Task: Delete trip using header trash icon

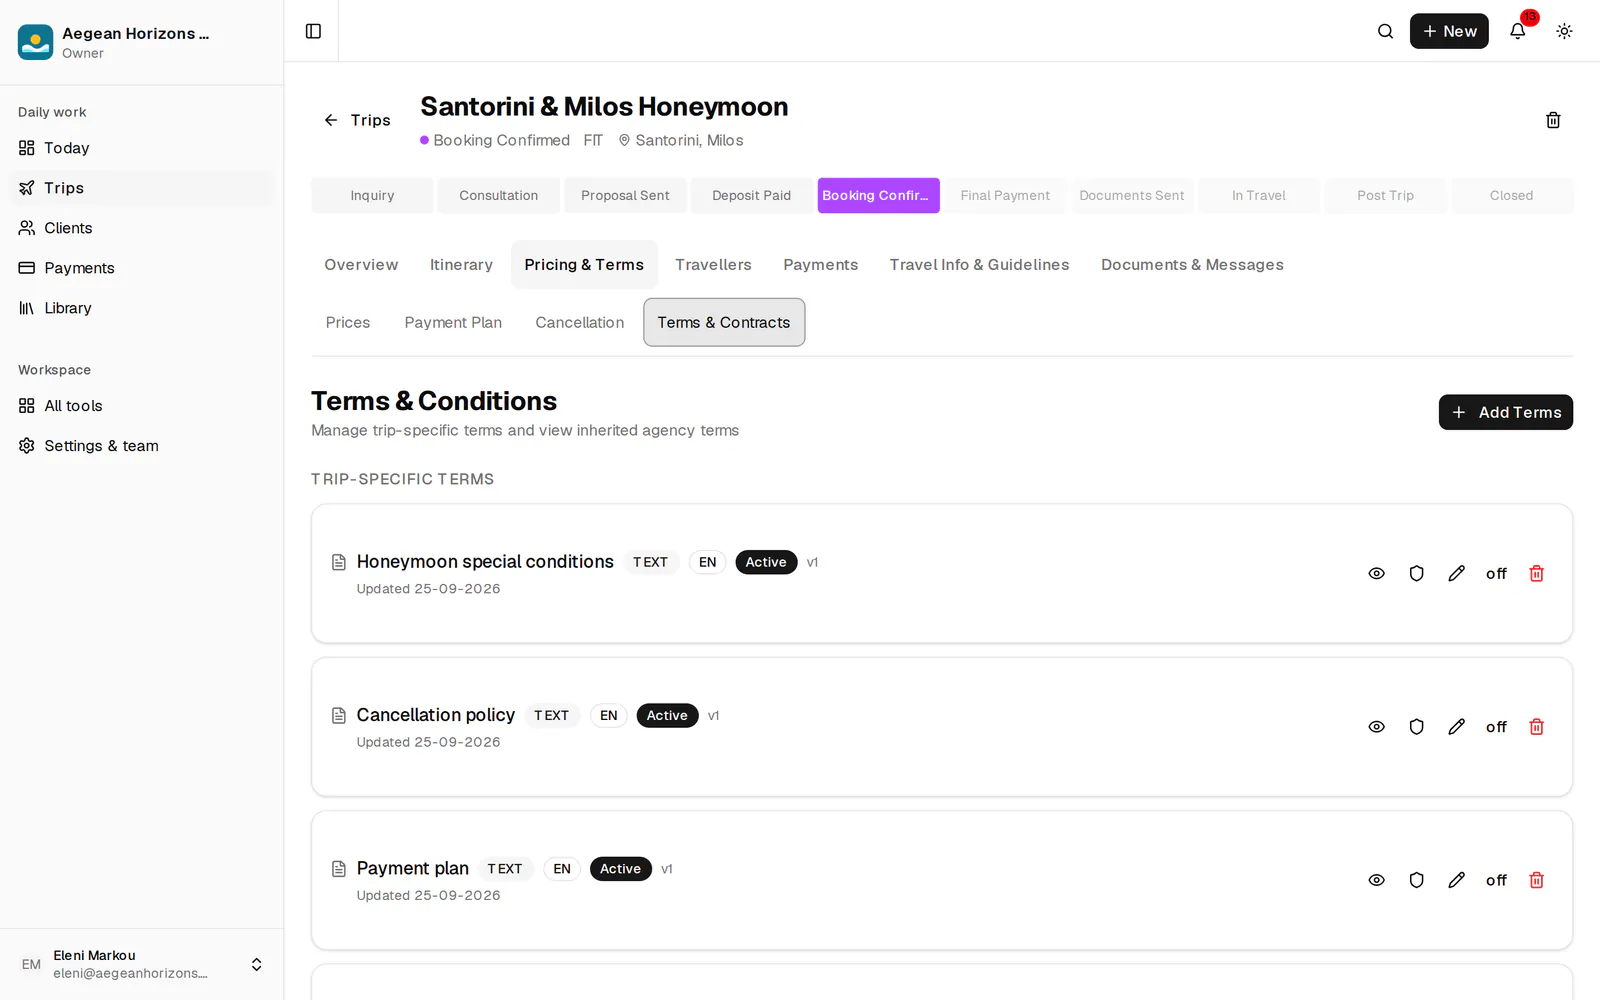Action: point(1553,120)
